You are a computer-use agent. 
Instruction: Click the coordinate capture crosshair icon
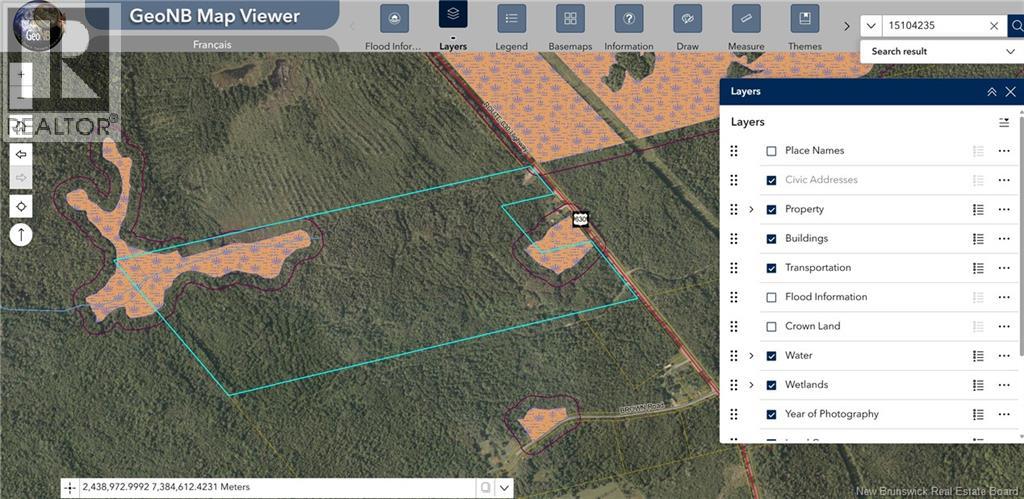(x=70, y=488)
